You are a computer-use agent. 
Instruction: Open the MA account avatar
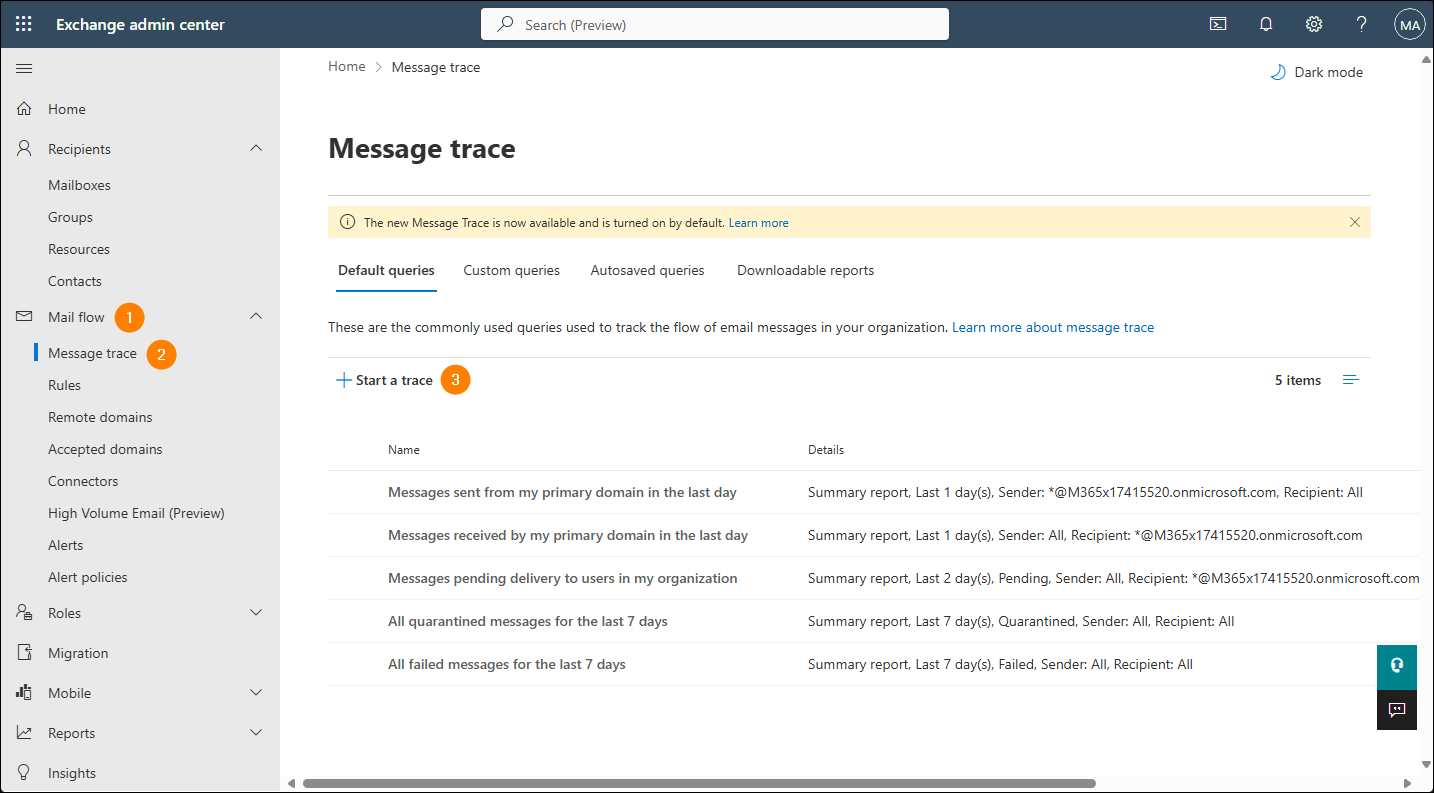pos(1409,23)
